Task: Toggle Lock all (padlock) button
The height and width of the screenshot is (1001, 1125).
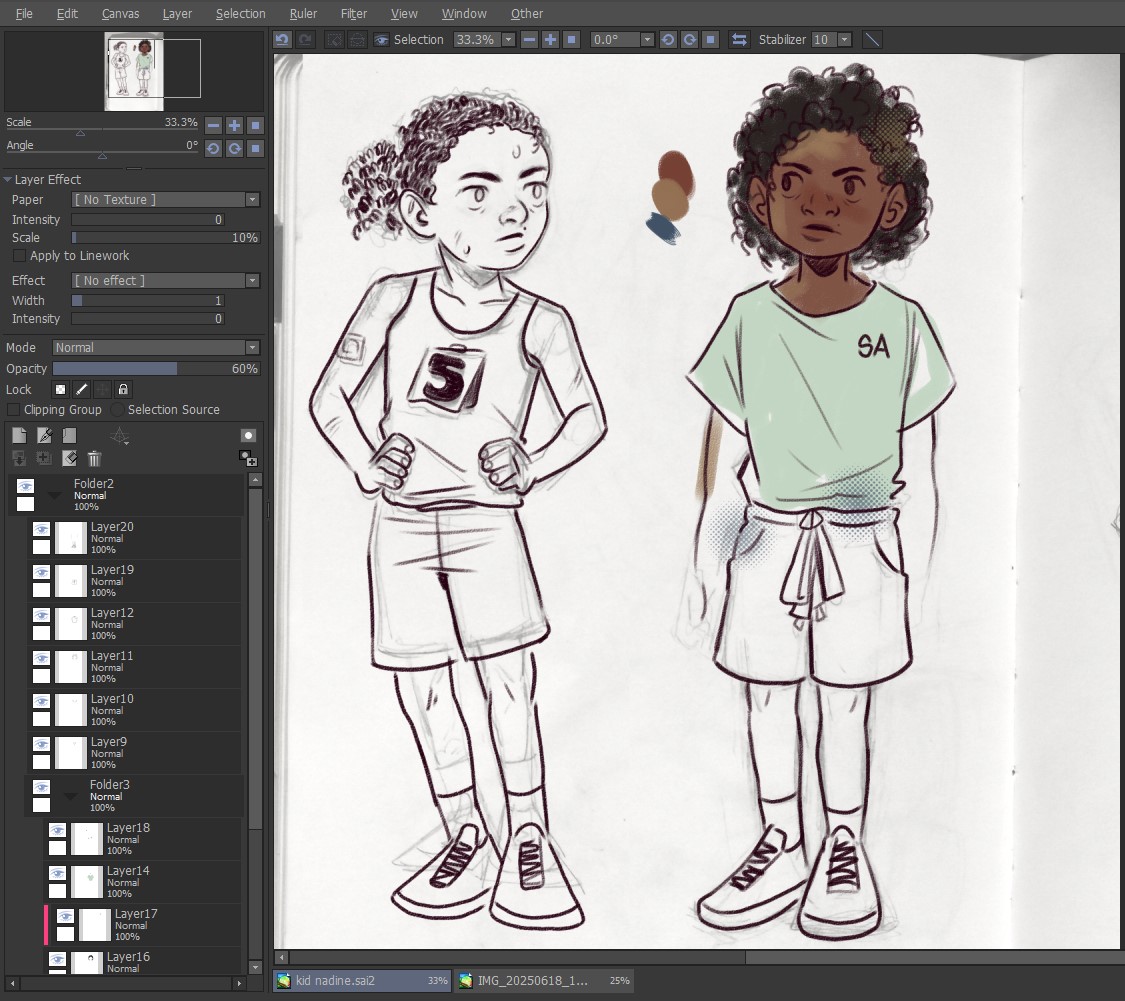Action: pyautogui.click(x=123, y=390)
